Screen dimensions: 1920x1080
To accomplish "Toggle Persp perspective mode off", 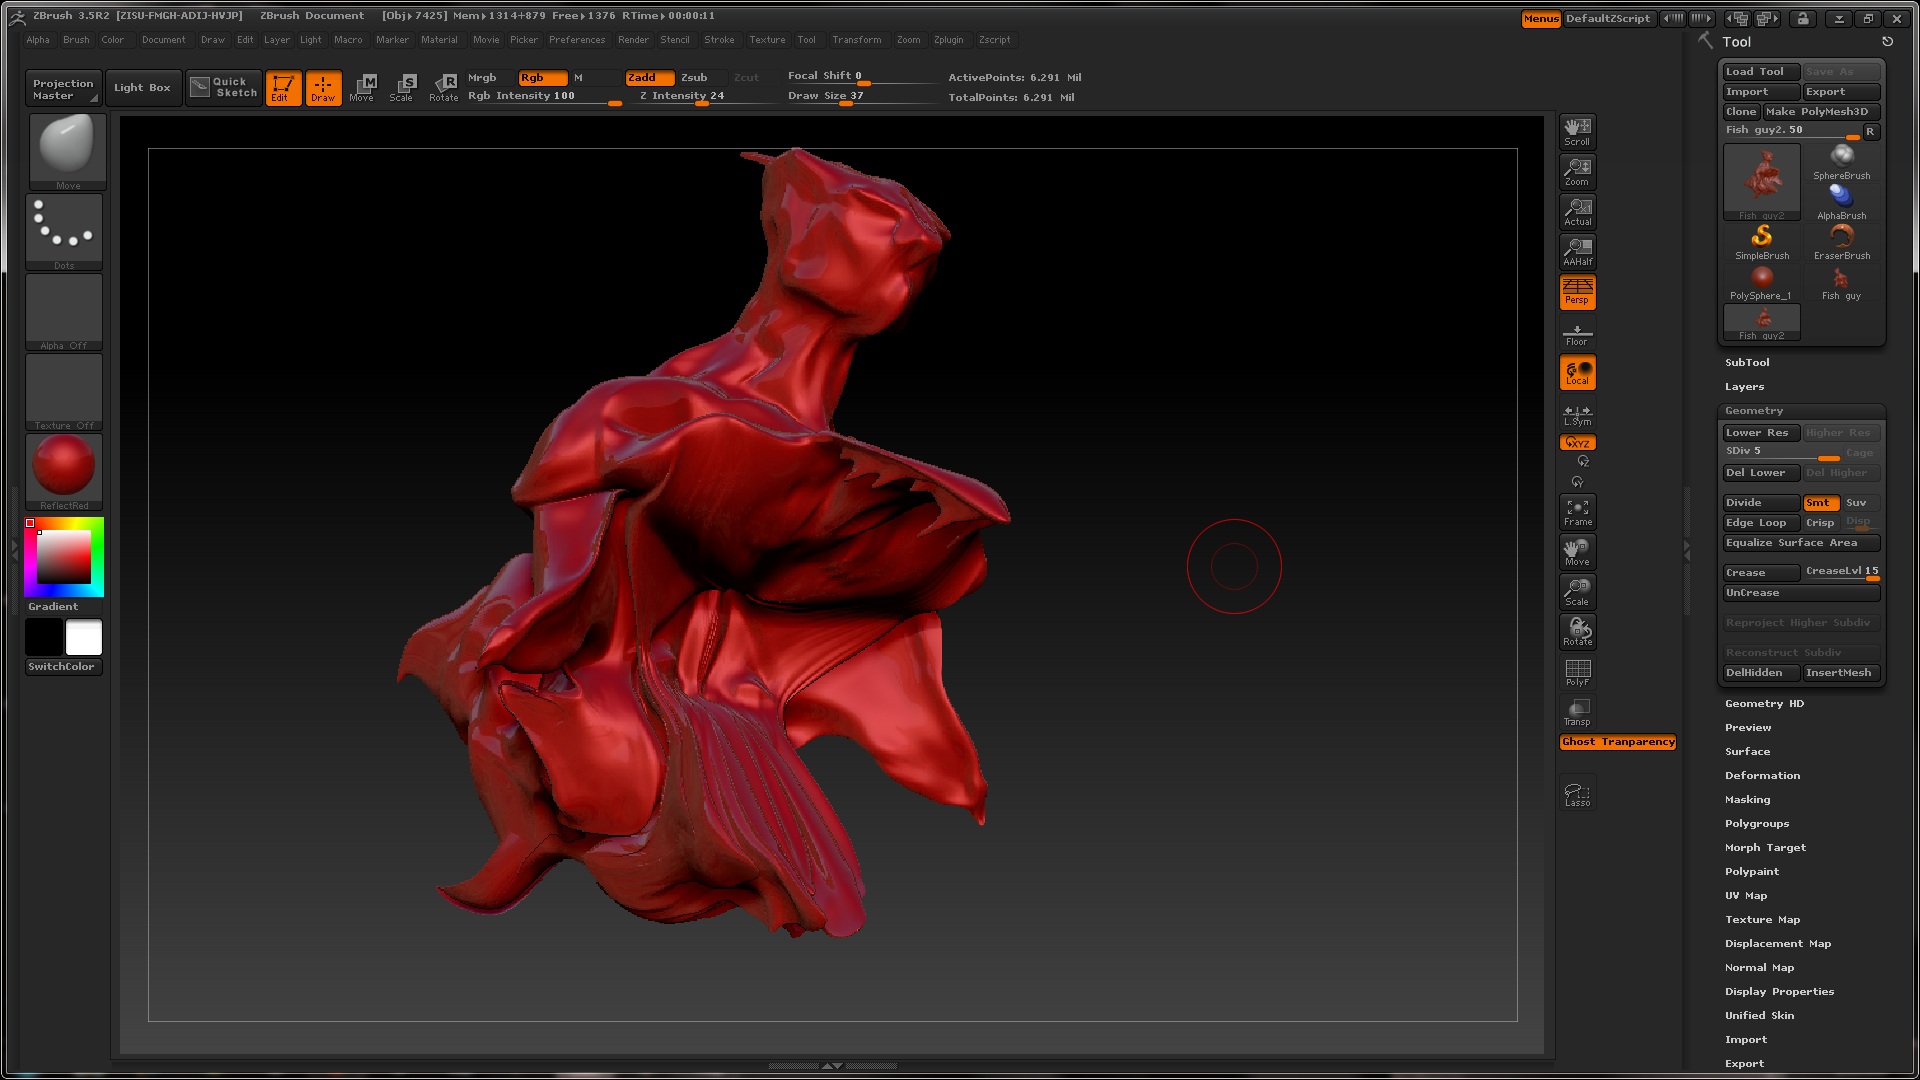I will [1577, 291].
